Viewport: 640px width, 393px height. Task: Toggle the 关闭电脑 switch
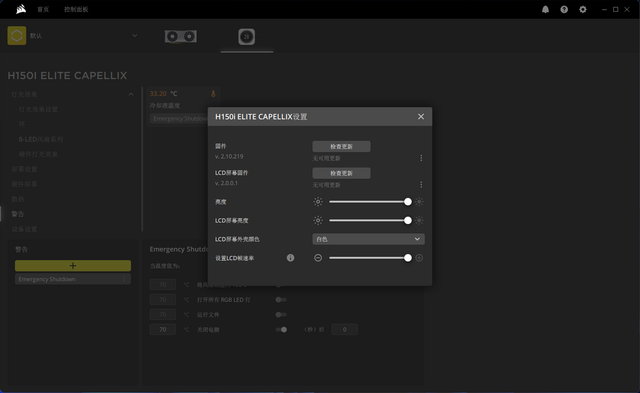[281, 329]
